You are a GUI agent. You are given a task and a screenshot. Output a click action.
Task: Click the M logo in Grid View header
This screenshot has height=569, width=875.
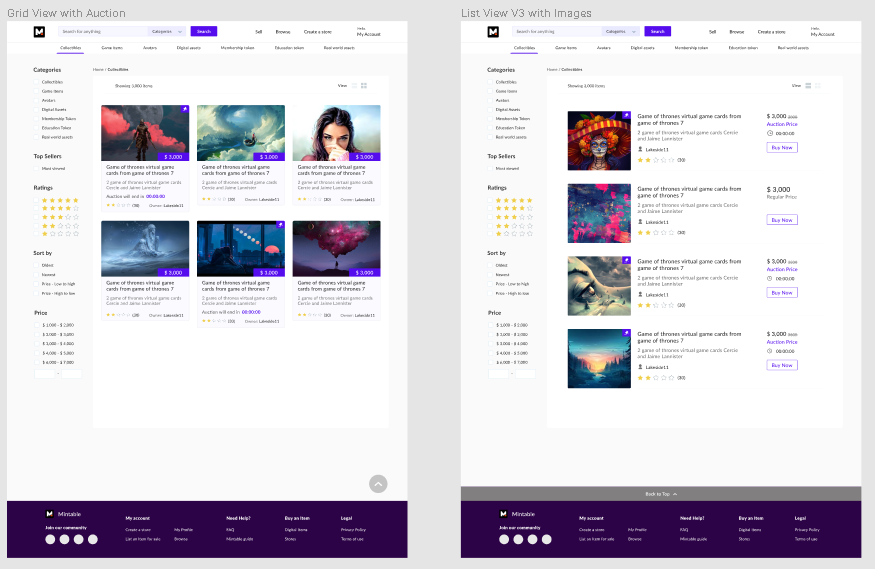[39, 32]
